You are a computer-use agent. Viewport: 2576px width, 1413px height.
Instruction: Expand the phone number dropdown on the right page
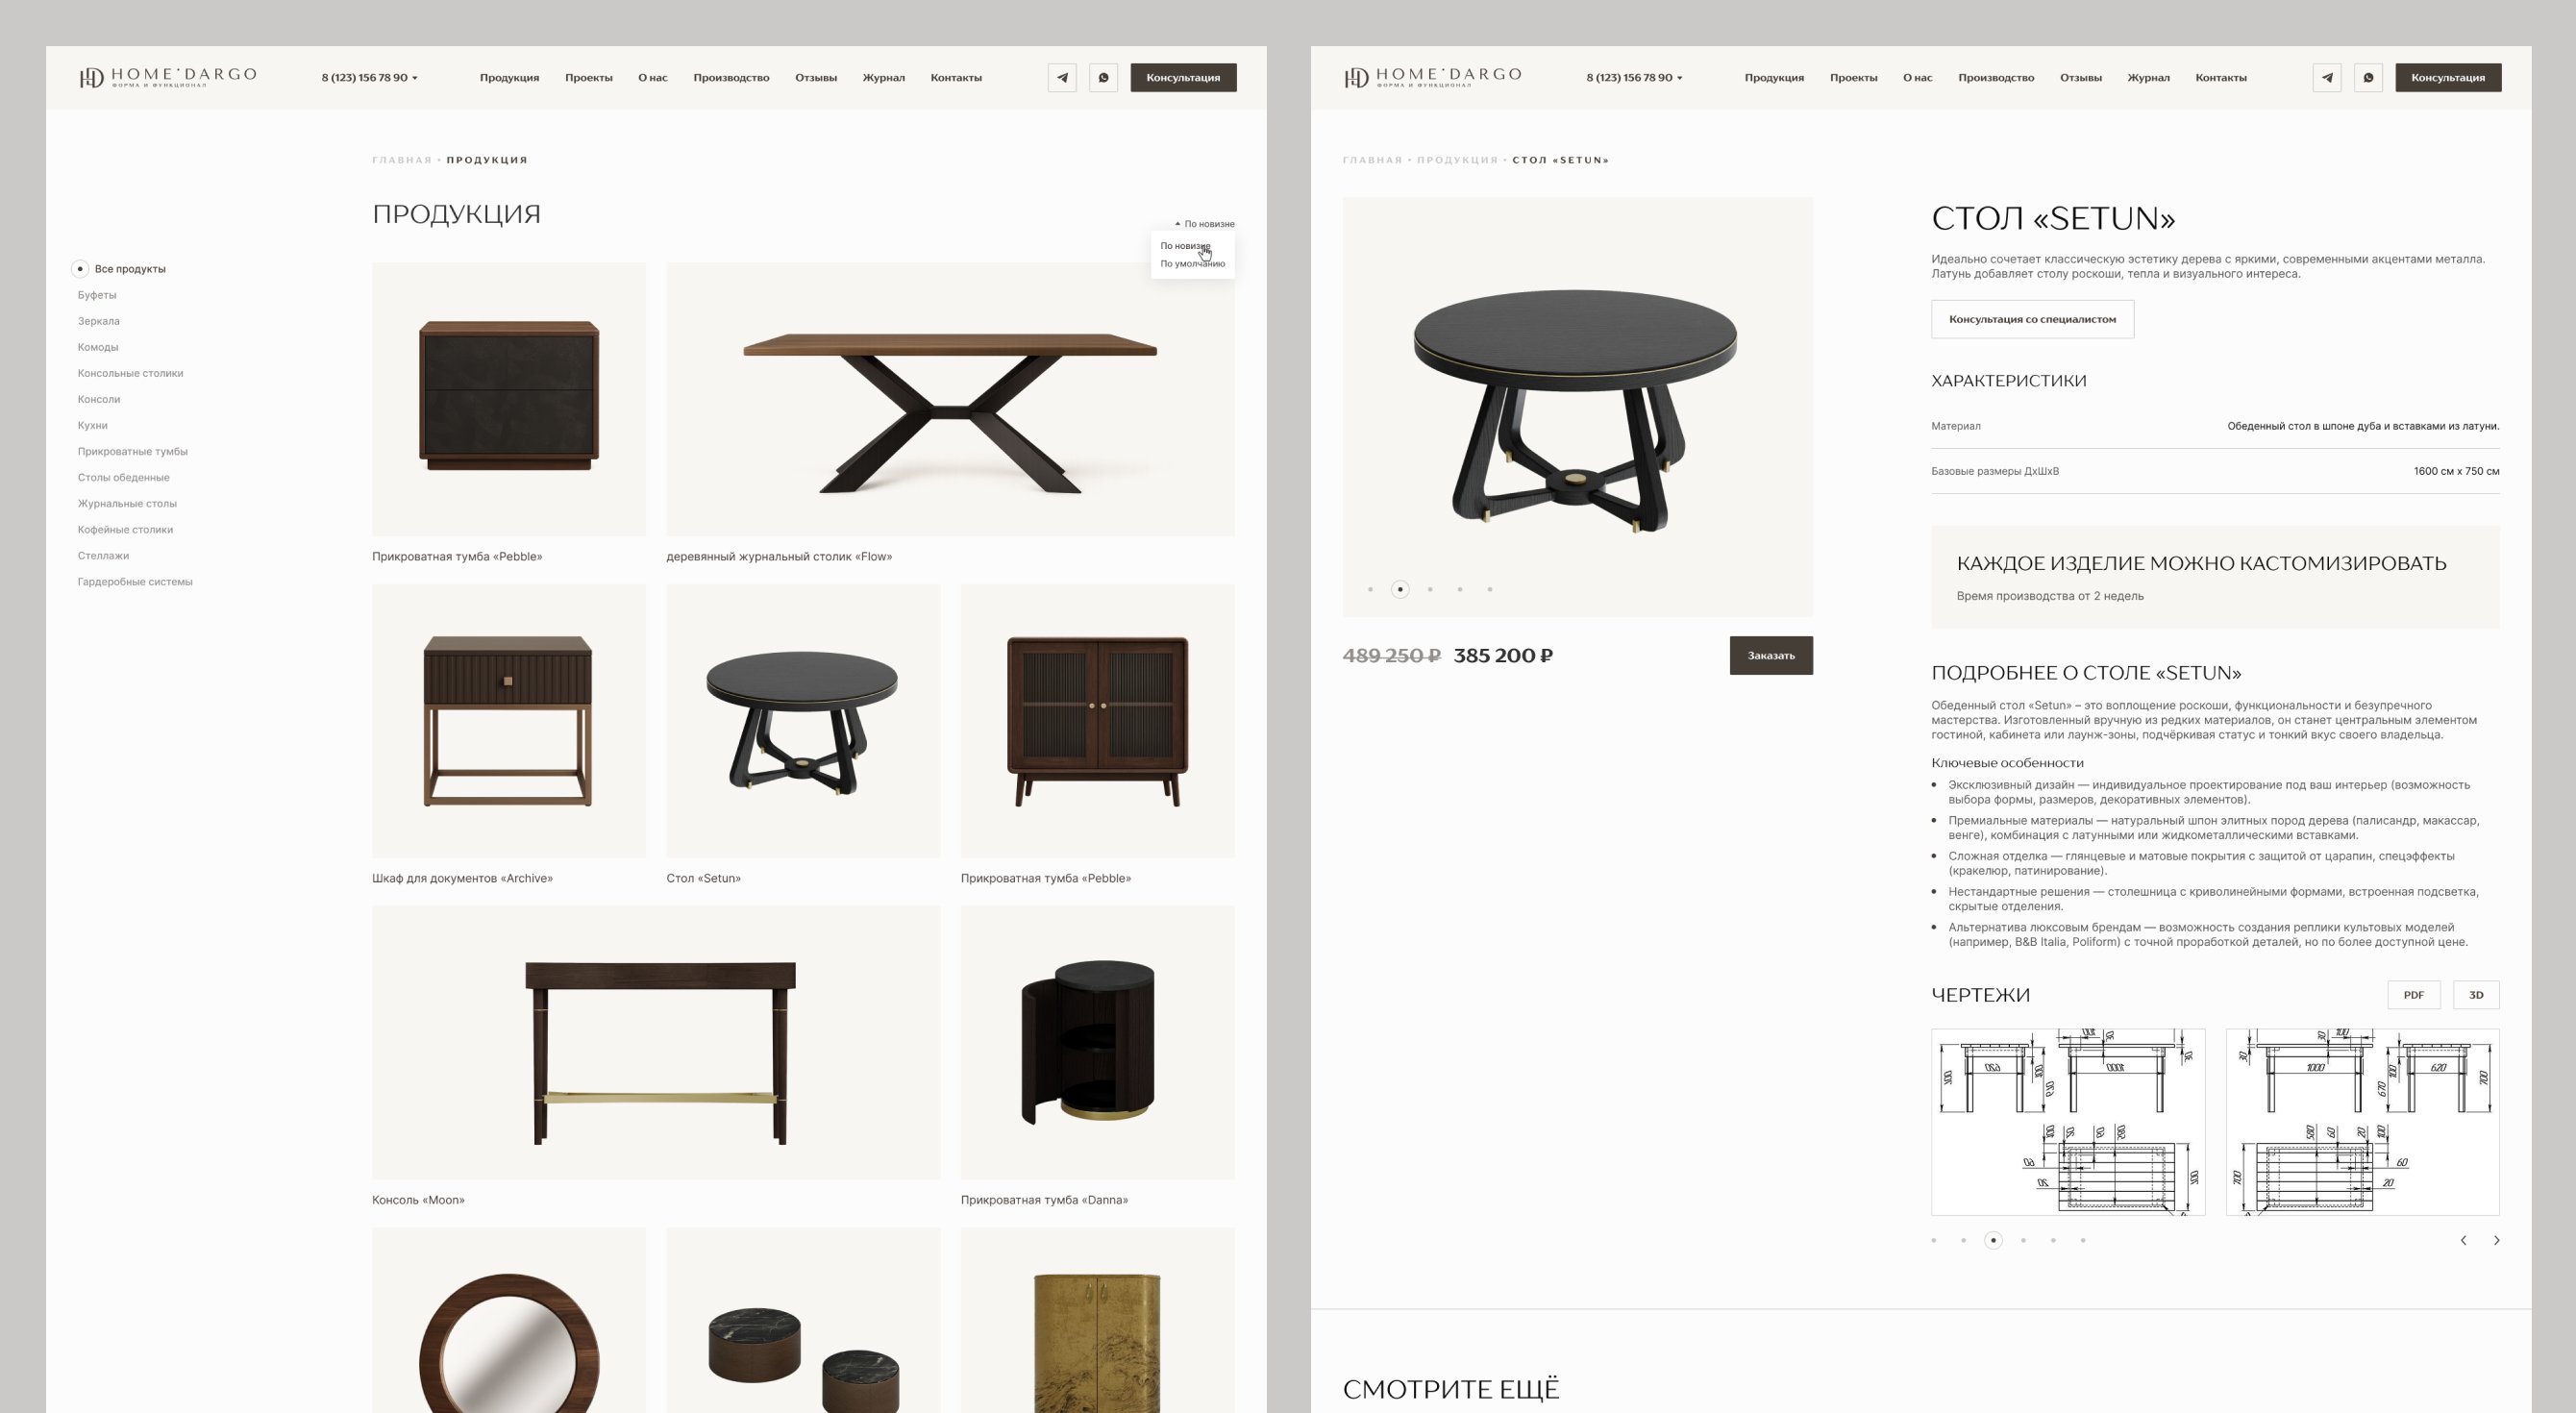tap(1635, 78)
